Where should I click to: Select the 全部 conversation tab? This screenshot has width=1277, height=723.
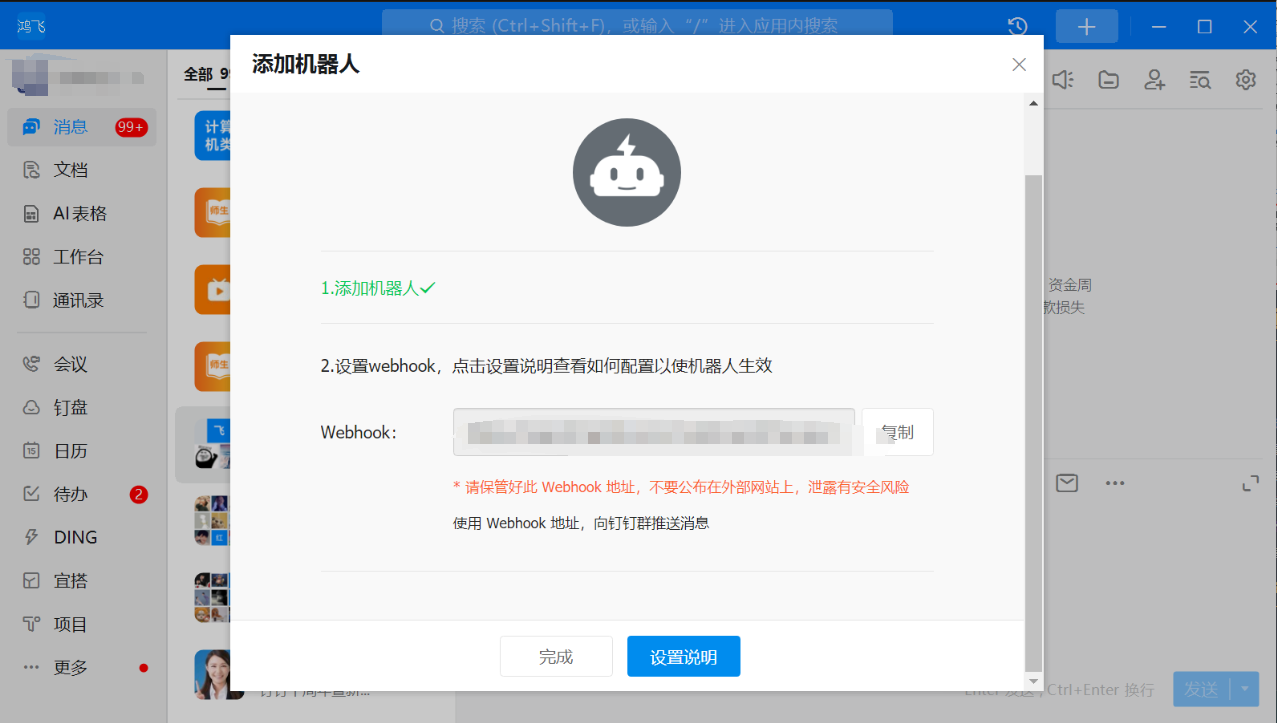click(198, 74)
